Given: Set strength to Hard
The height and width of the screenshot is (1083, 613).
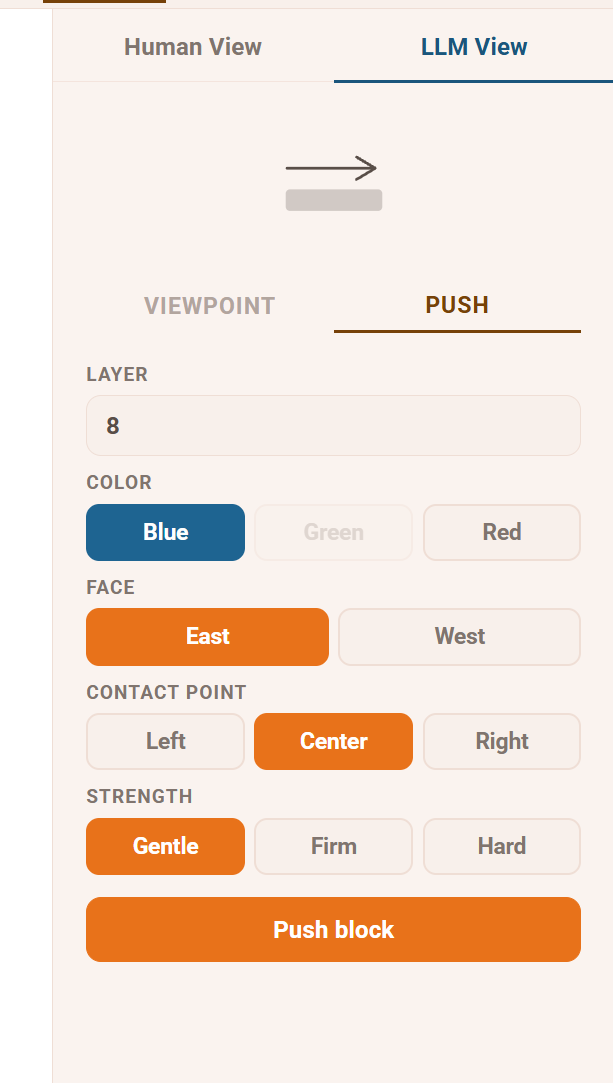Looking at the screenshot, I should pyautogui.click(x=502, y=846).
